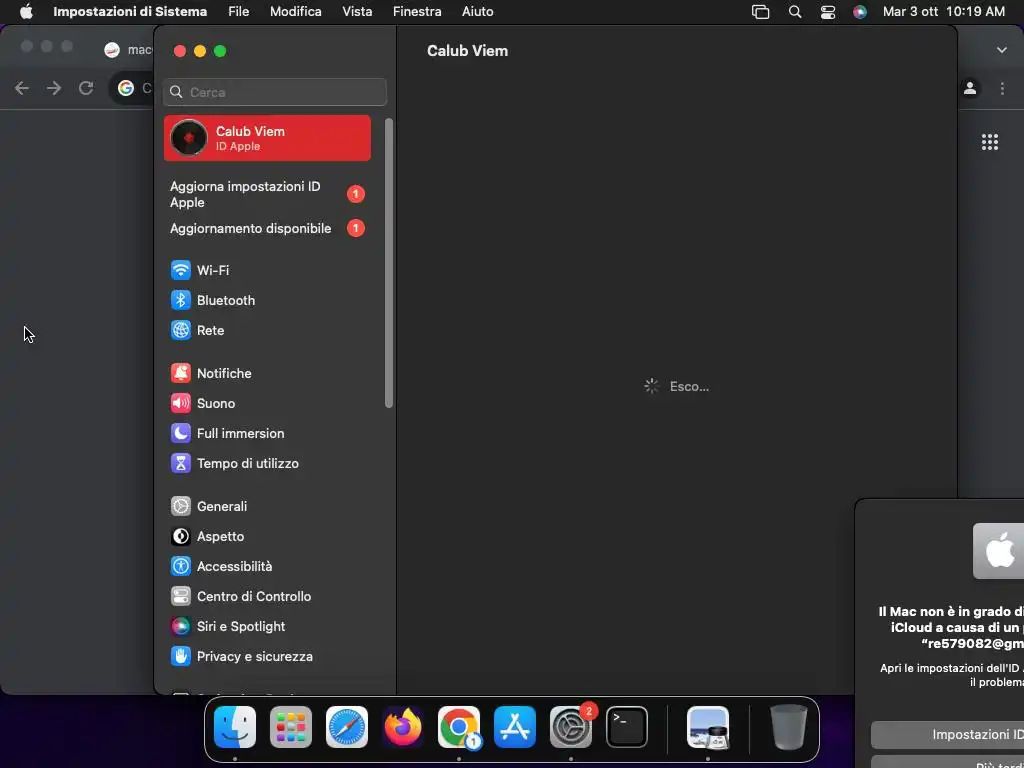Image resolution: width=1024 pixels, height=768 pixels.
Task: Open Impostazioni di Sistema menu
Action: click(130, 12)
